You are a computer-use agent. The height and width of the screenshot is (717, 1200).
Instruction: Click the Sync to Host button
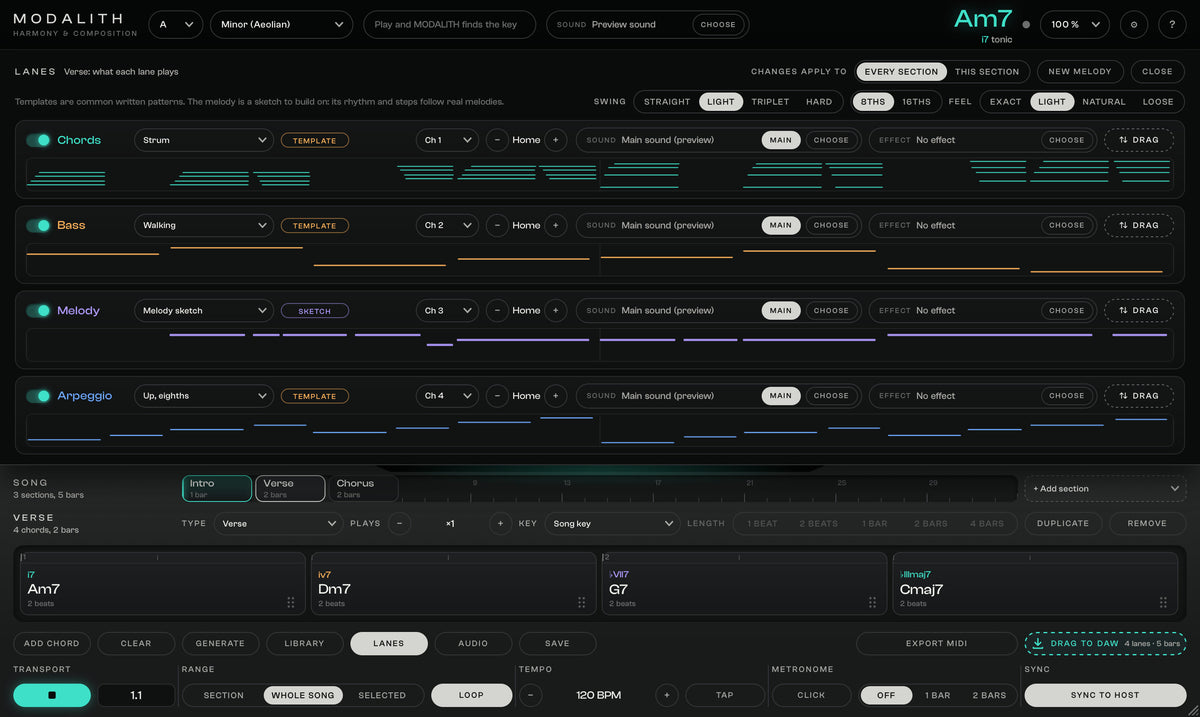coord(1105,695)
